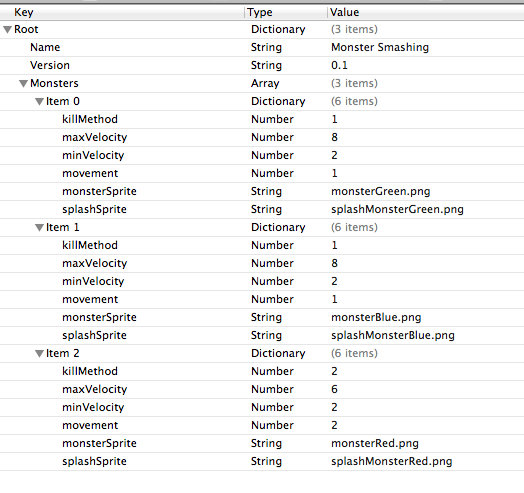Select the Item 1 key label
This screenshot has height=493, width=524.
point(62,227)
